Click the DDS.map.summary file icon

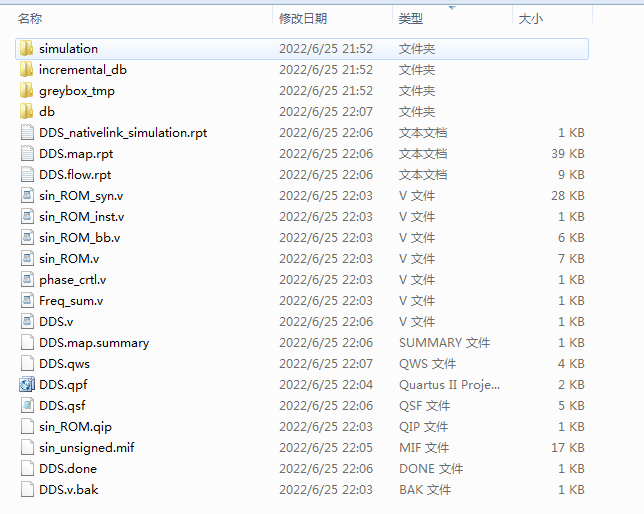(27, 342)
